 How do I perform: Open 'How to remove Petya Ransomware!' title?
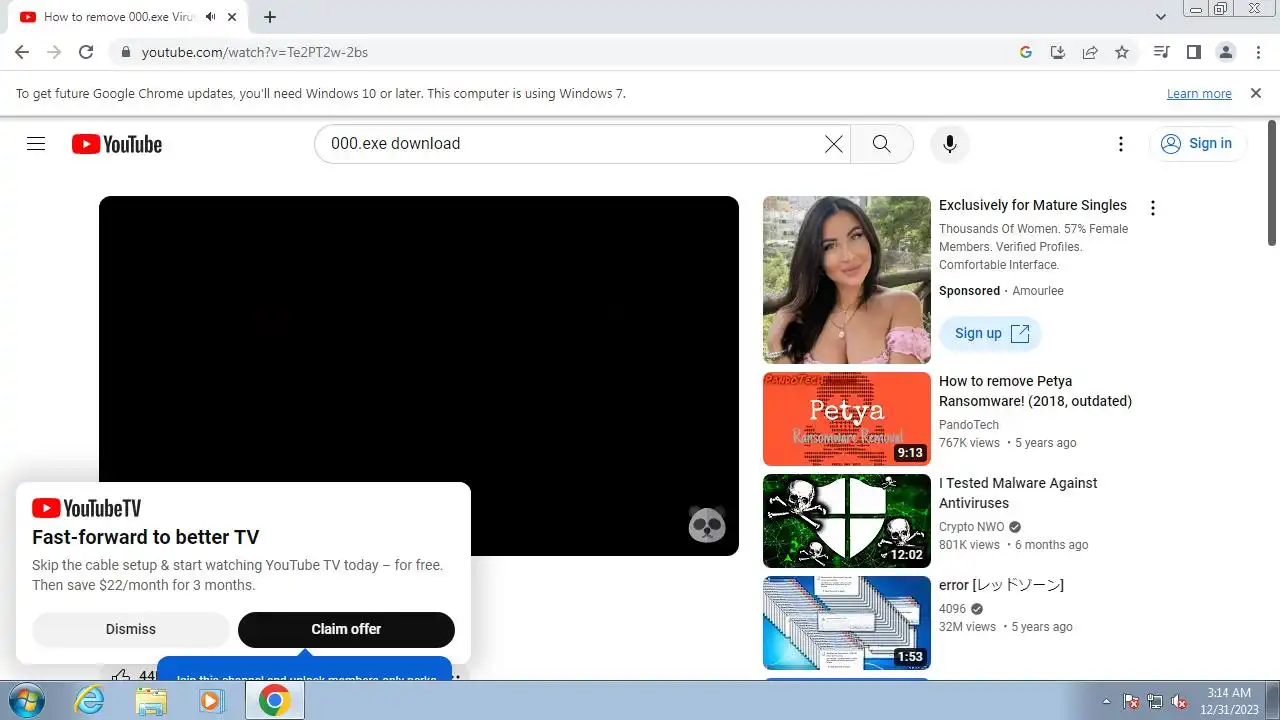pyautogui.click(x=1035, y=391)
